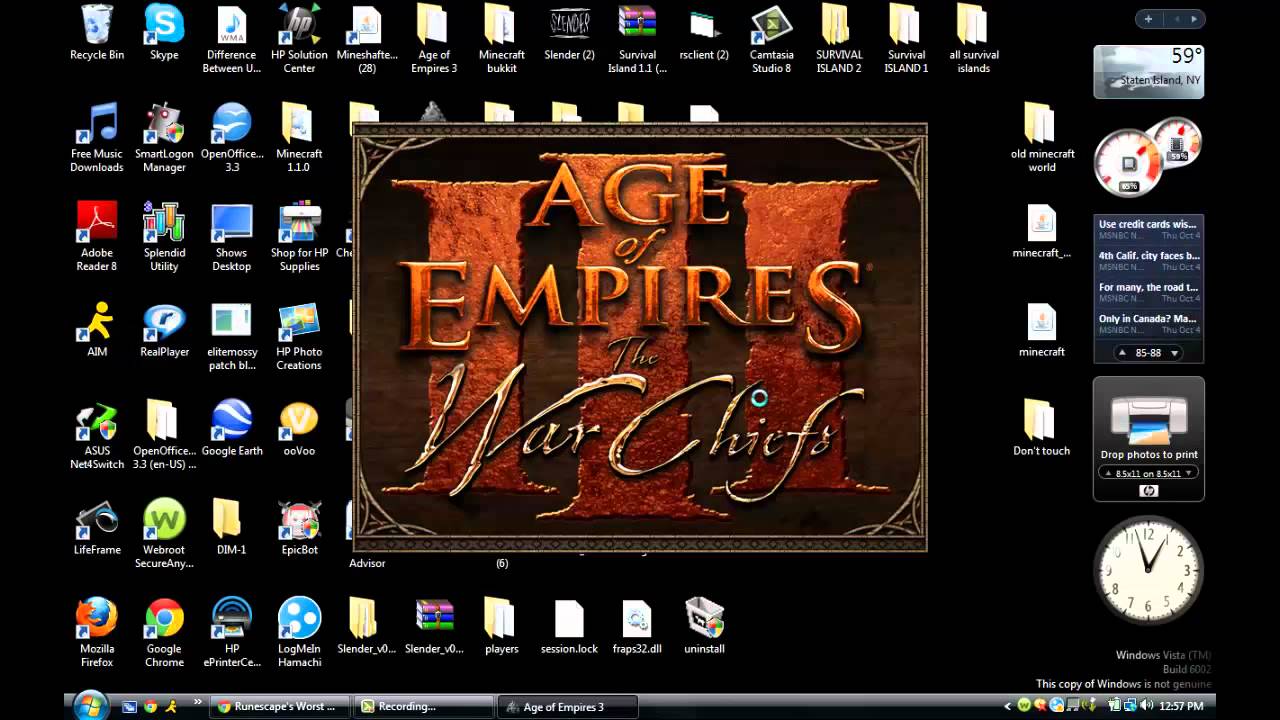Launch the LogMeIn Hamachi shortcut
Viewport: 1280px width, 720px height.
pyautogui.click(x=299, y=633)
